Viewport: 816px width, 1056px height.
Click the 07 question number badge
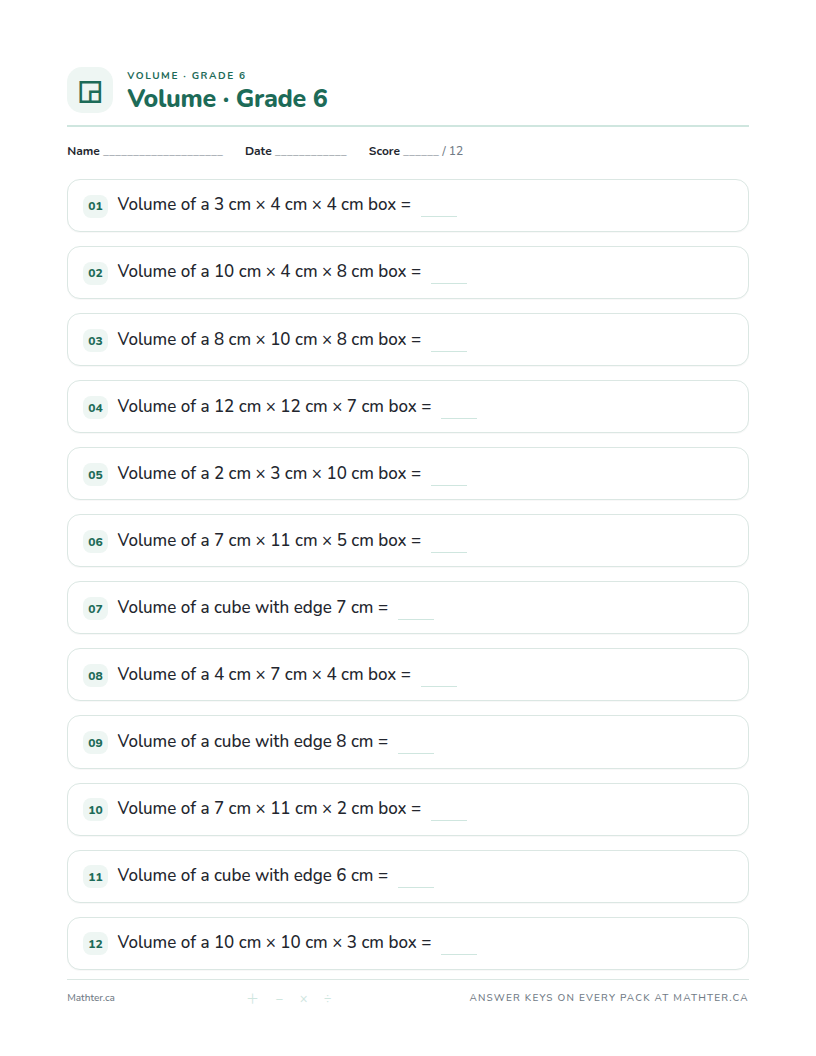click(x=96, y=609)
